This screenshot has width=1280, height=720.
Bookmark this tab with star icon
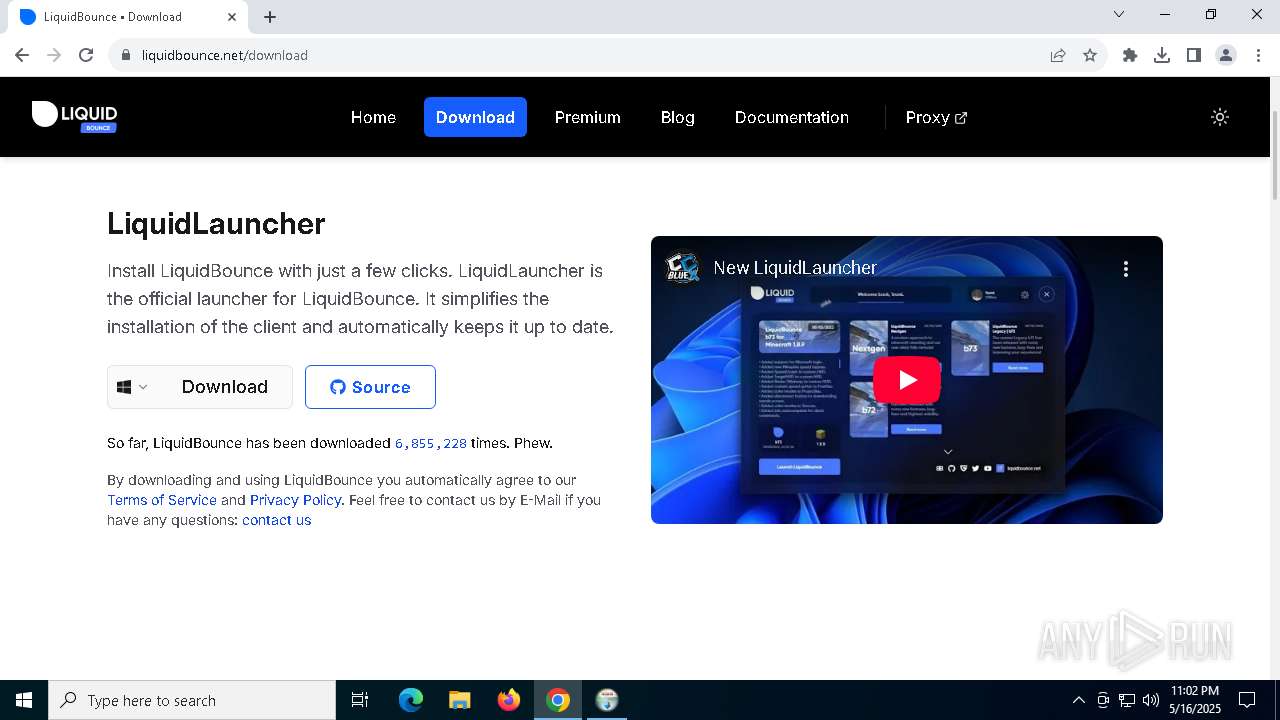1090,55
